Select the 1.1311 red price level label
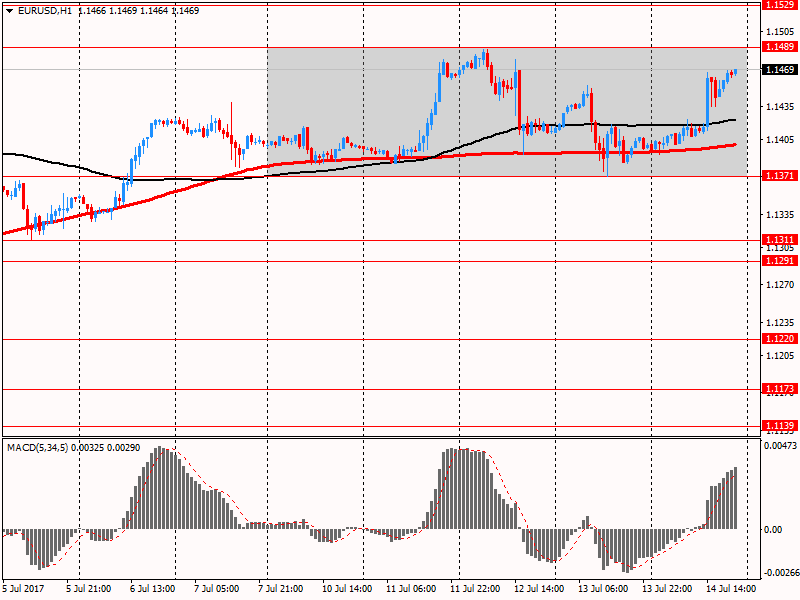The width and height of the screenshot is (800, 600). [780, 240]
